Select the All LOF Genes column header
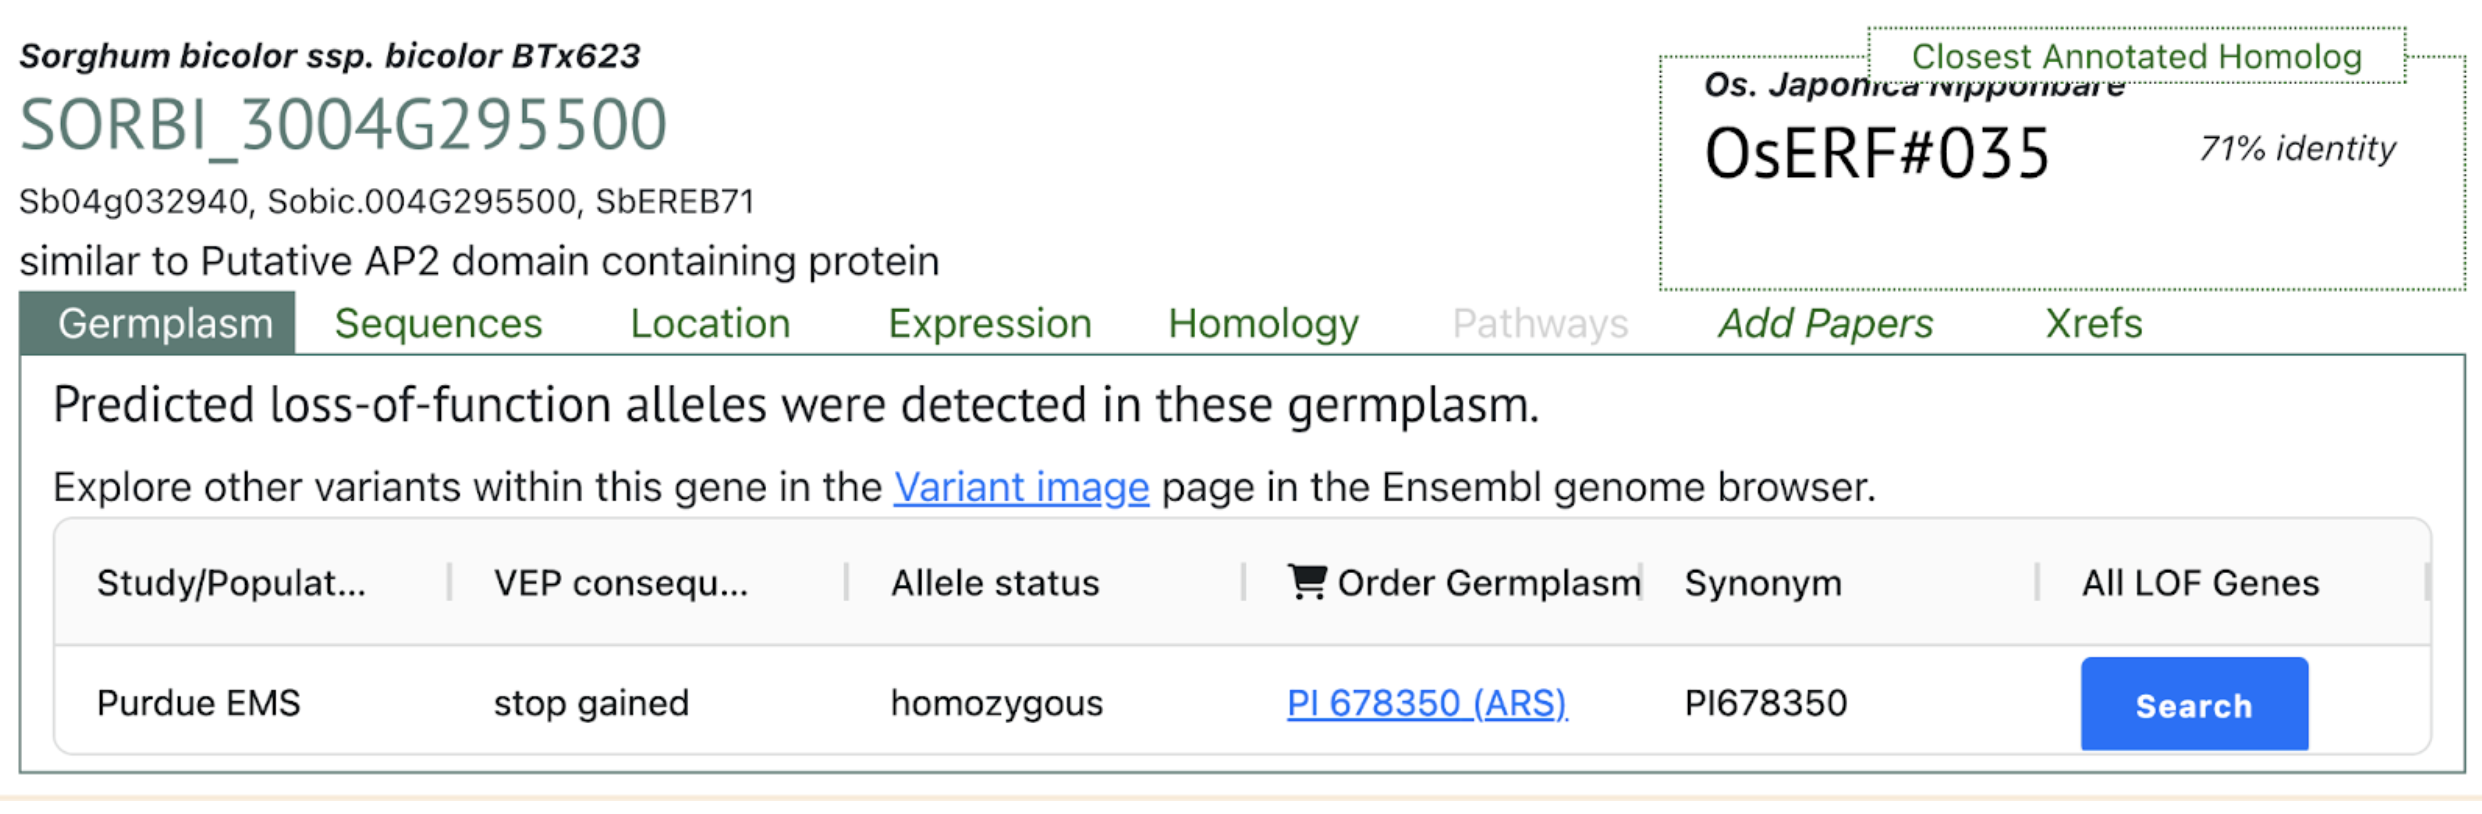This screenshot has height=814, width=2482. coord(2200,583)
